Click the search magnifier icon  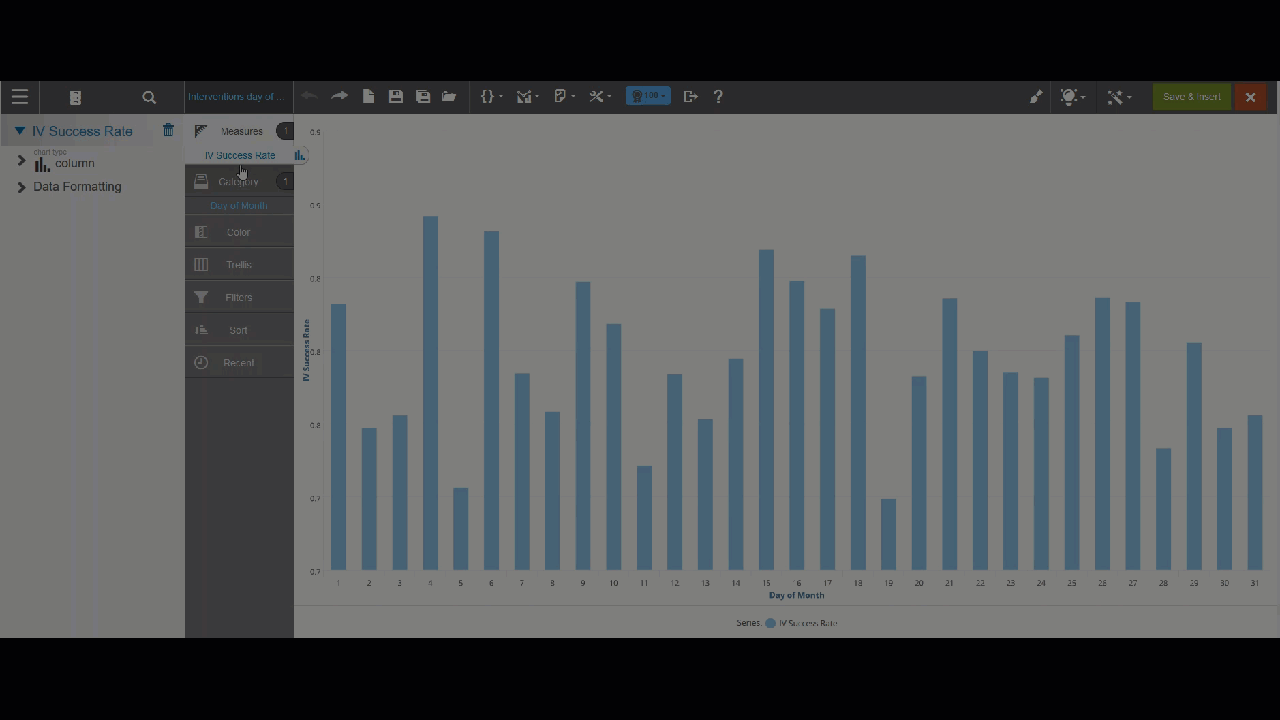coord(149,97)
